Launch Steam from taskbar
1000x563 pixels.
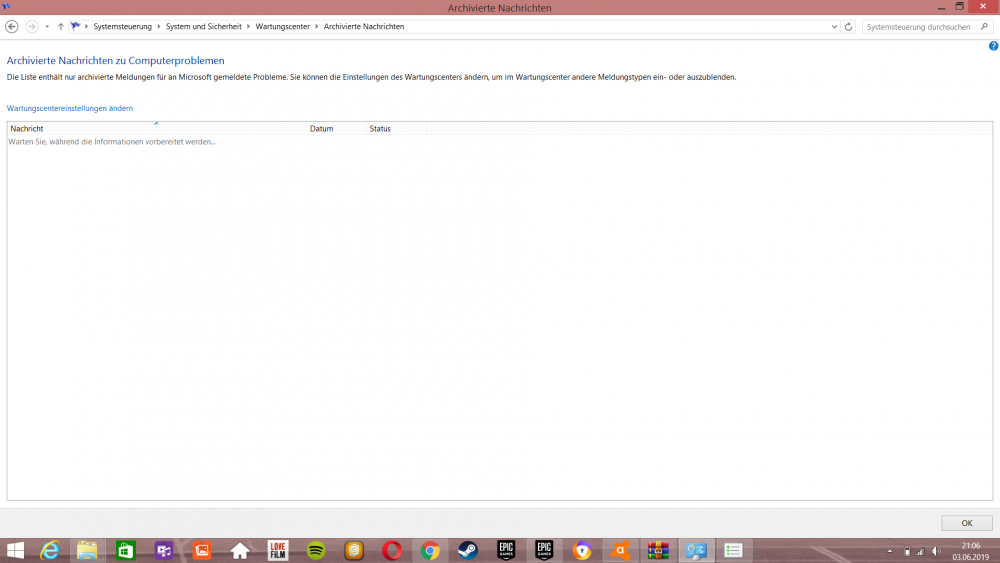coord(468,550)
